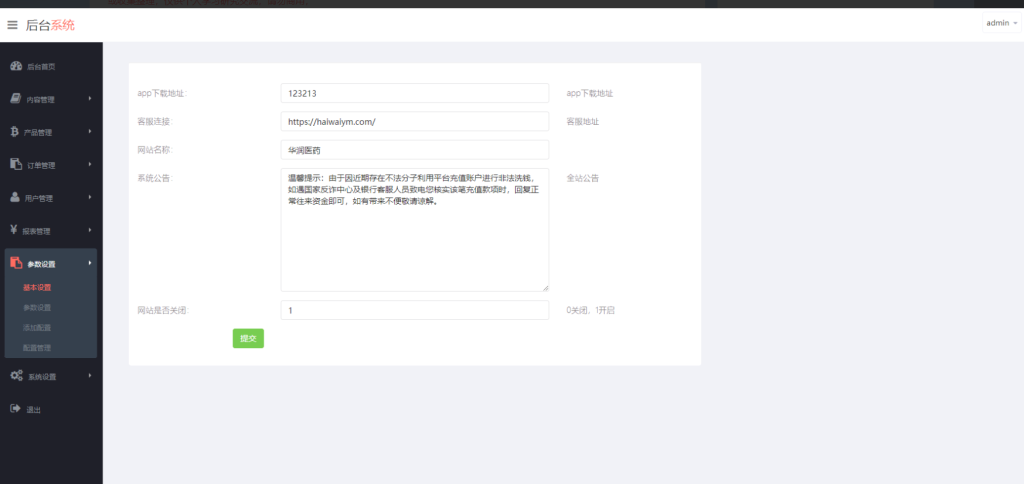1024x484 pixels.
Task: Collapse 参数设置 submenu arrow
Action: 89,263
